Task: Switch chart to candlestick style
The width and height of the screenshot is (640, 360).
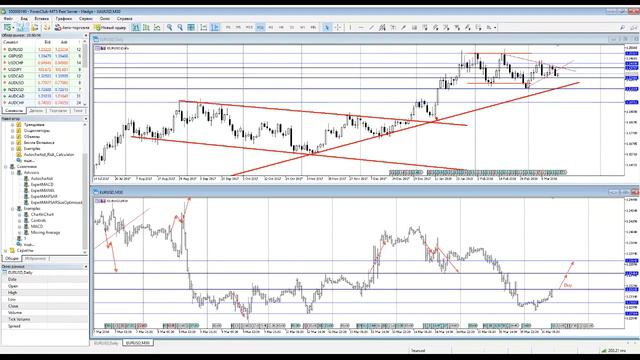Action: 146,27
